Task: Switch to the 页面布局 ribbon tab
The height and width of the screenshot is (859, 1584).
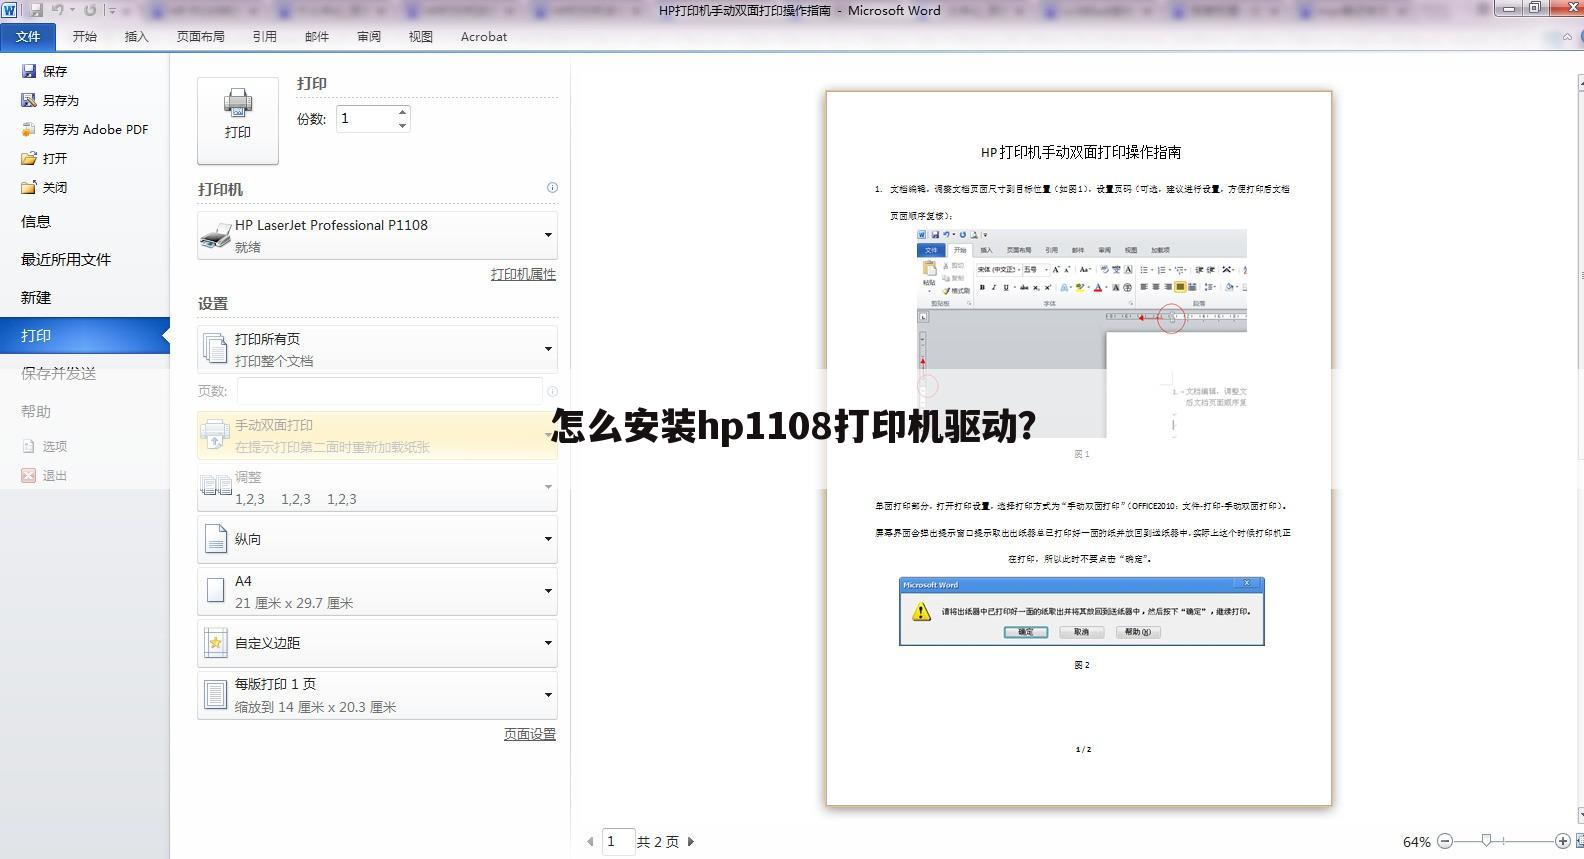Action: pos(200,37)
